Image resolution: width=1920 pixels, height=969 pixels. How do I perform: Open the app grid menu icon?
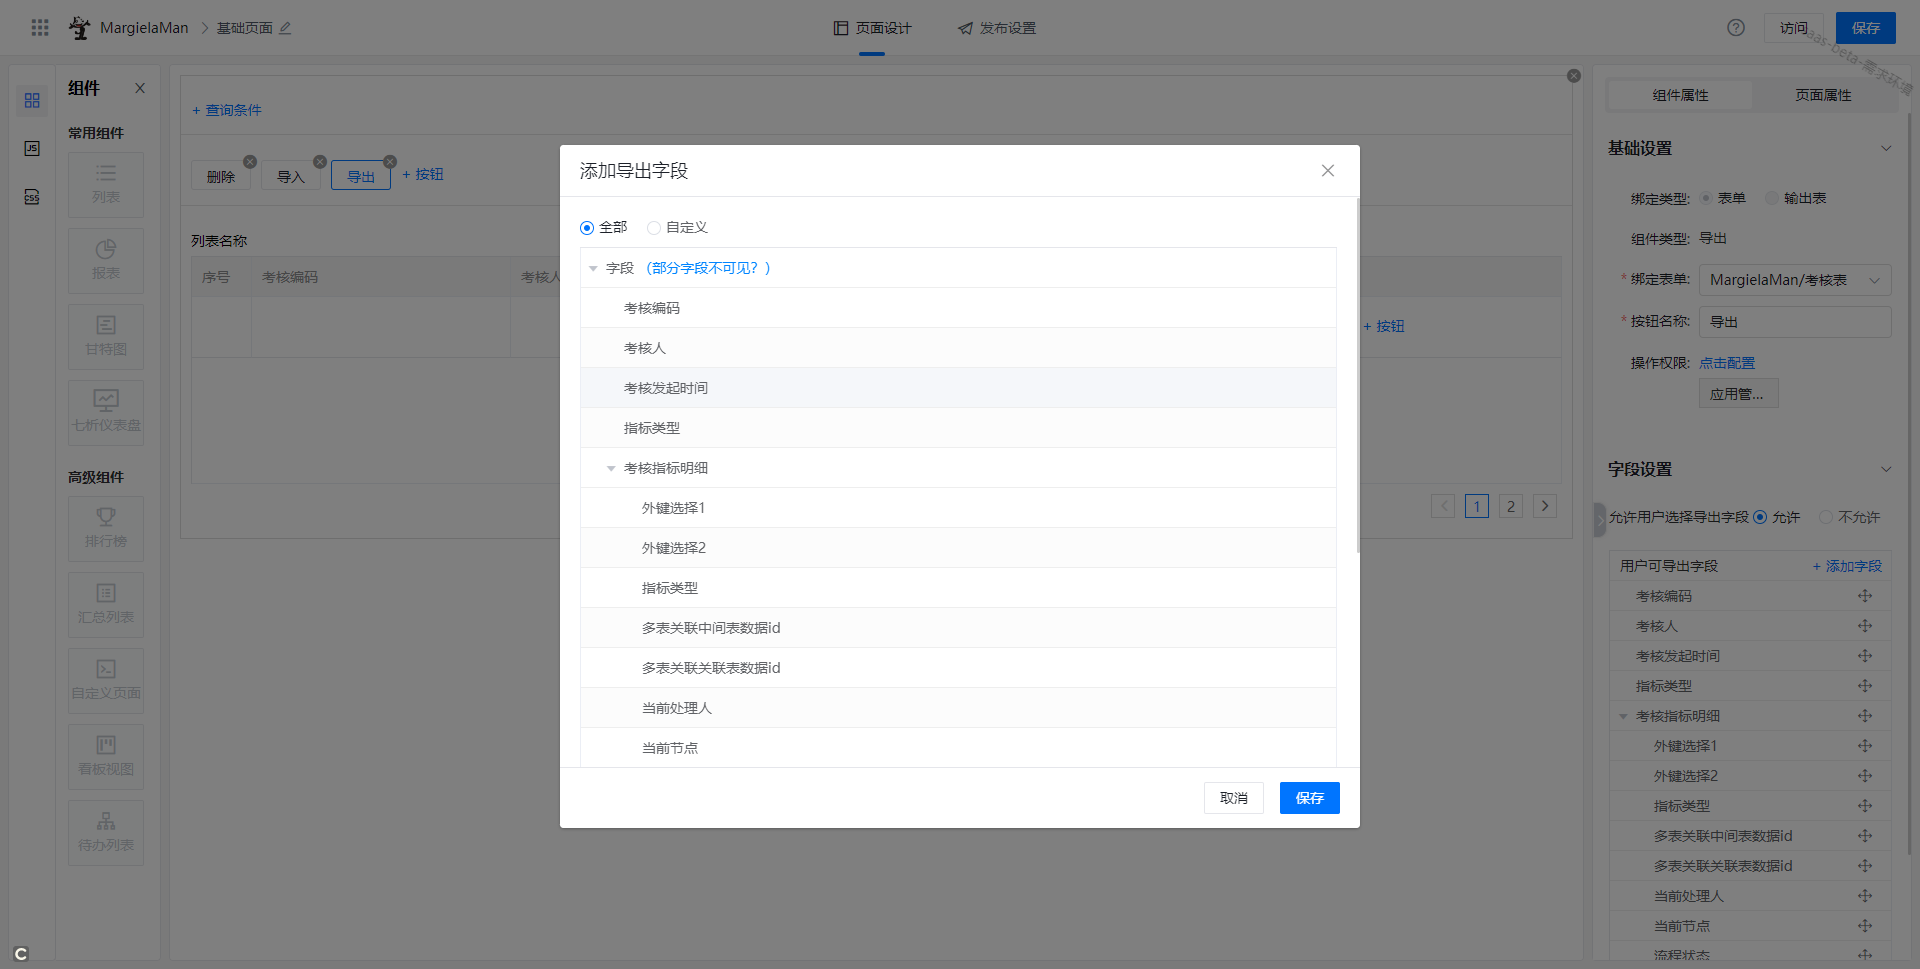click(x=40, y=28)
